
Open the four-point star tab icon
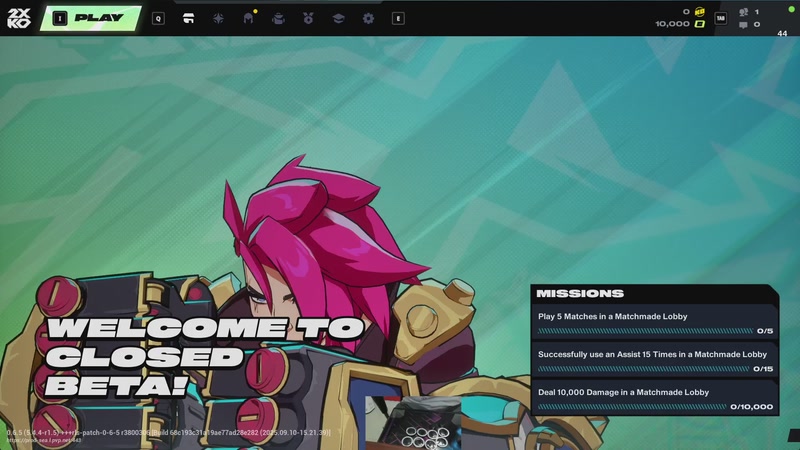(218, 18)
